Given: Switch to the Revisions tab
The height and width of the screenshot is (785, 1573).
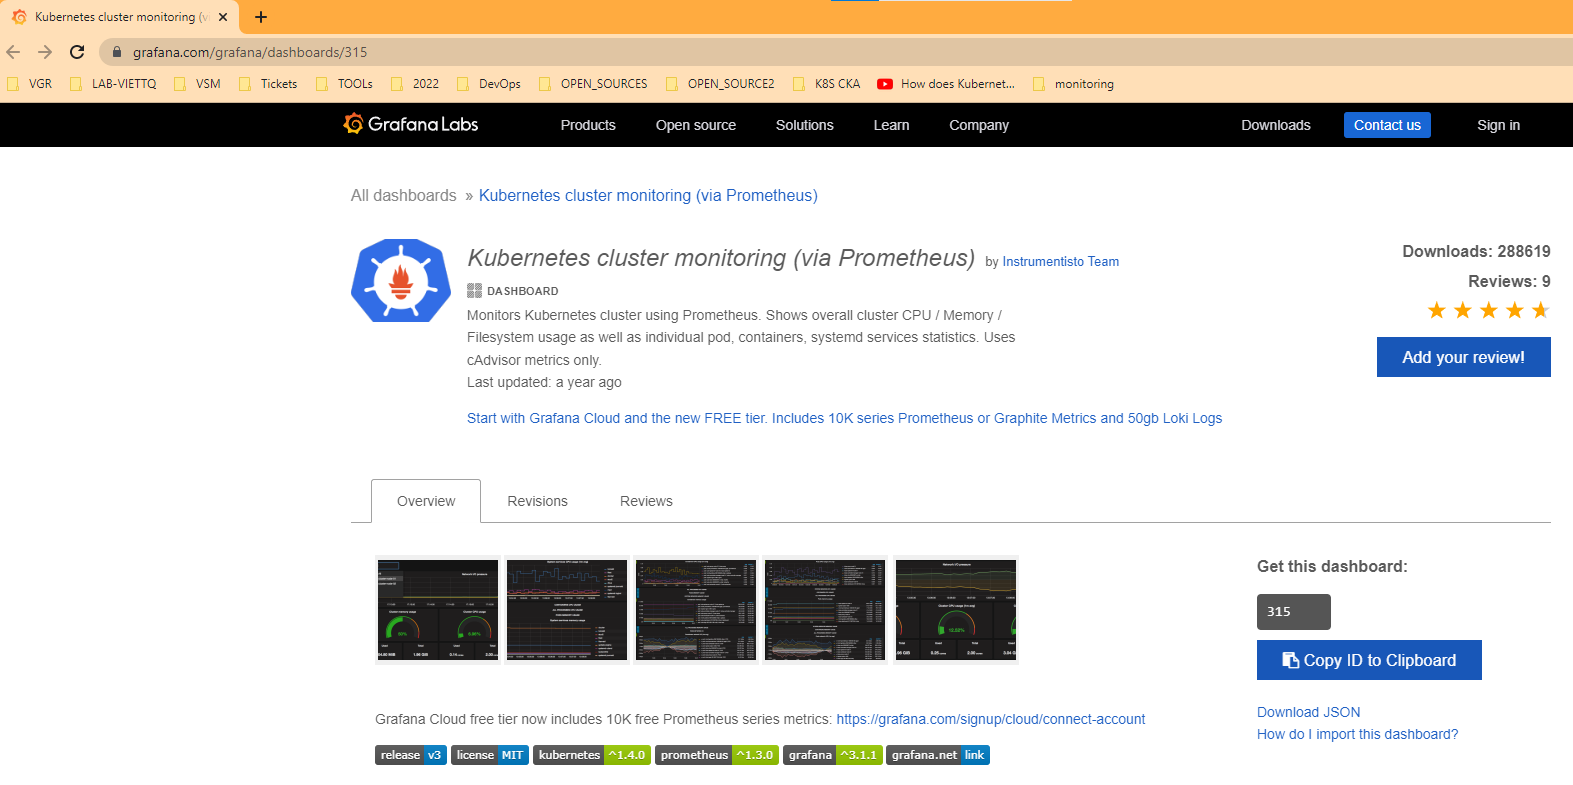Looking at the screenshot, I should pos(537,501).
